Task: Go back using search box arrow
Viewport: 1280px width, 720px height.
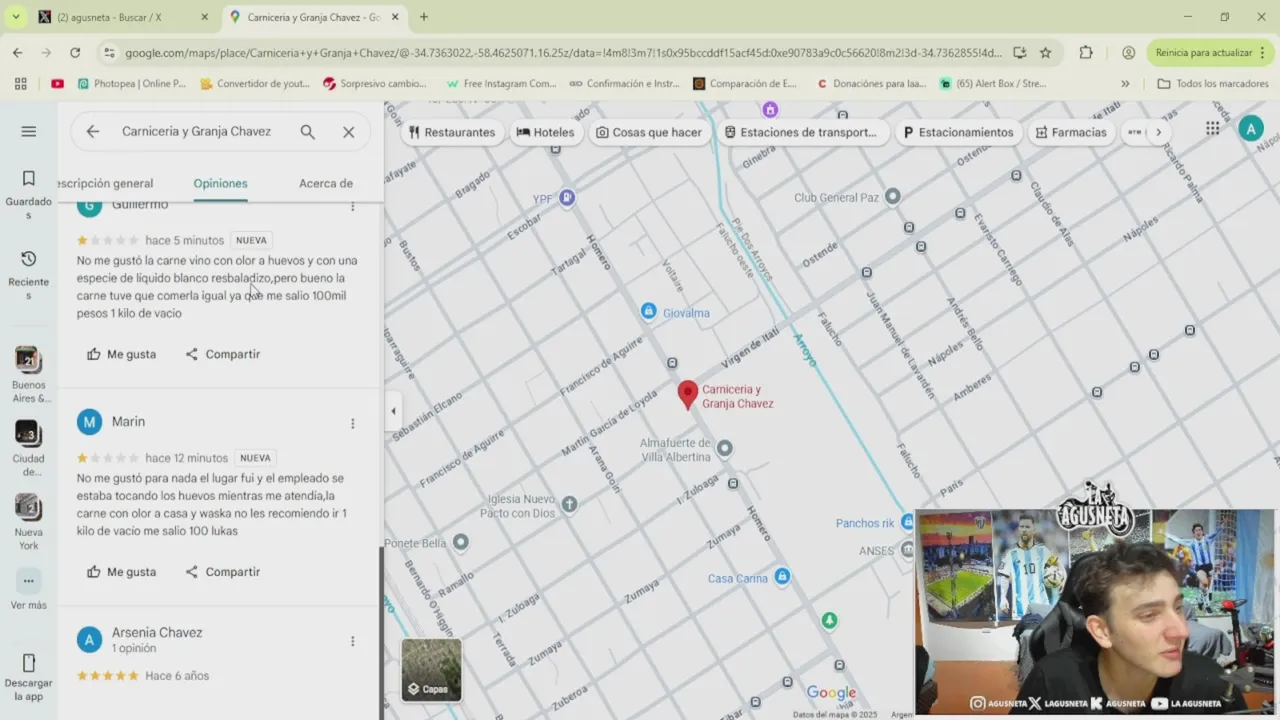Action: pos(92,131)
